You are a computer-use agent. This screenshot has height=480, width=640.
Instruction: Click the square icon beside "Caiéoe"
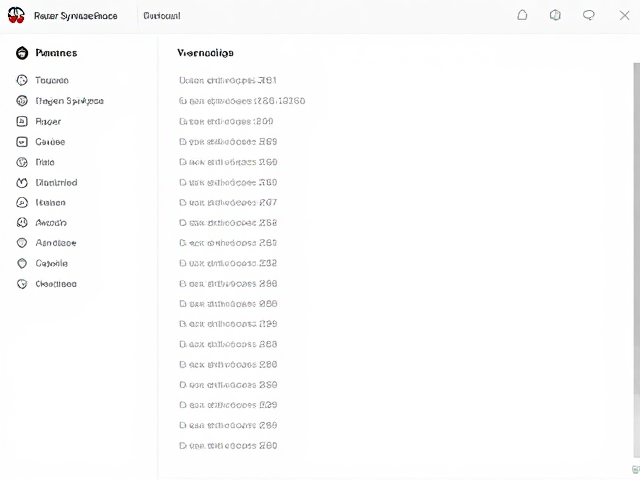coord(22,142)
